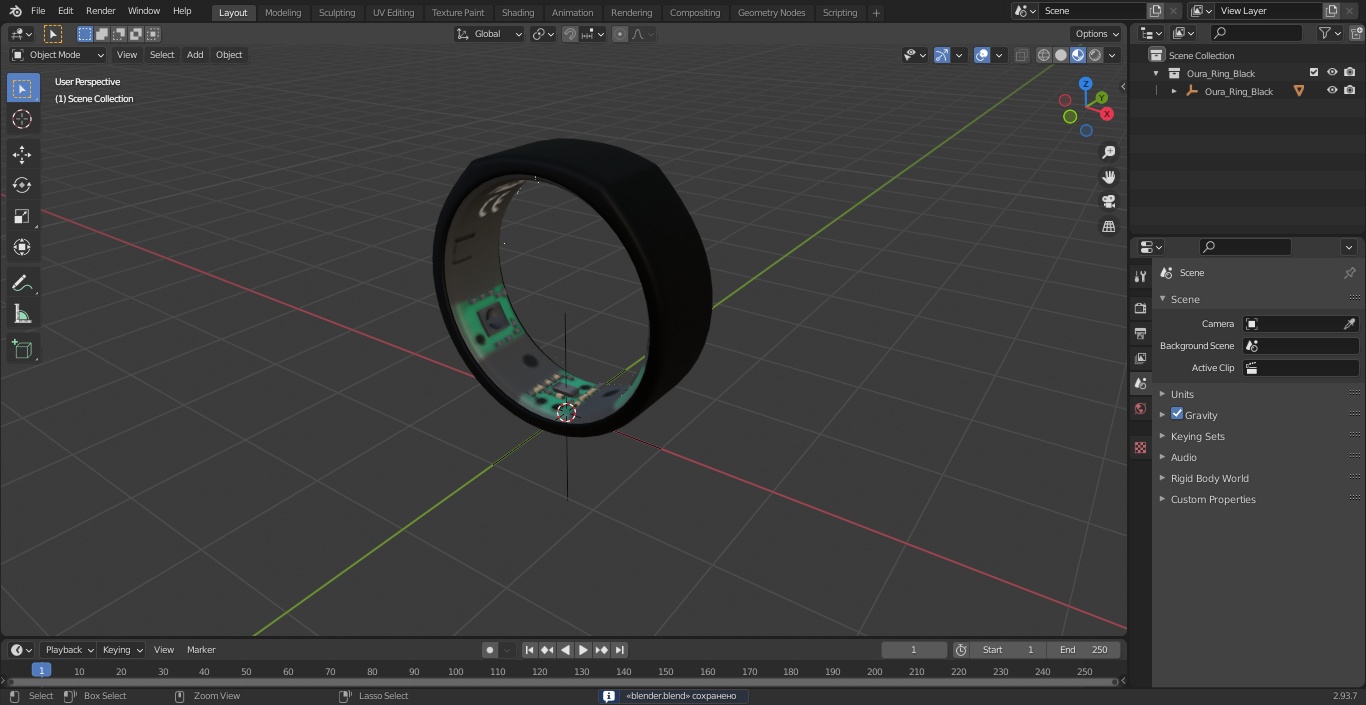Uncheck Oura_Ring_Black collection exclude checkbox

[1314, 73]
